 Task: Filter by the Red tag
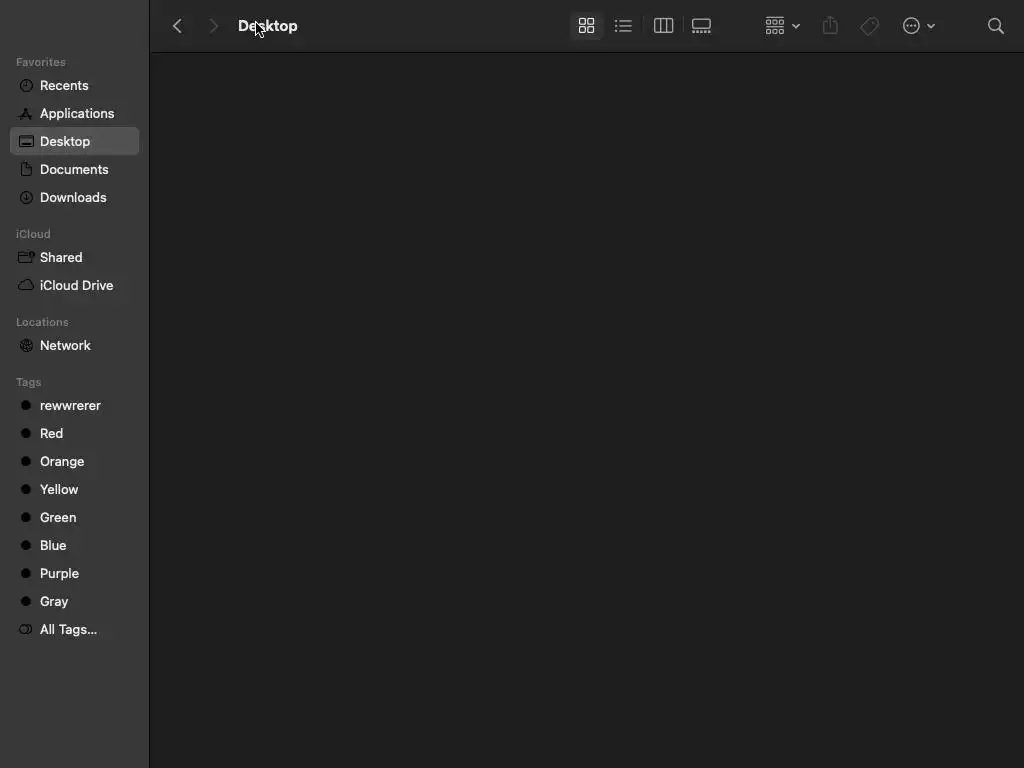tap(74, 434)
